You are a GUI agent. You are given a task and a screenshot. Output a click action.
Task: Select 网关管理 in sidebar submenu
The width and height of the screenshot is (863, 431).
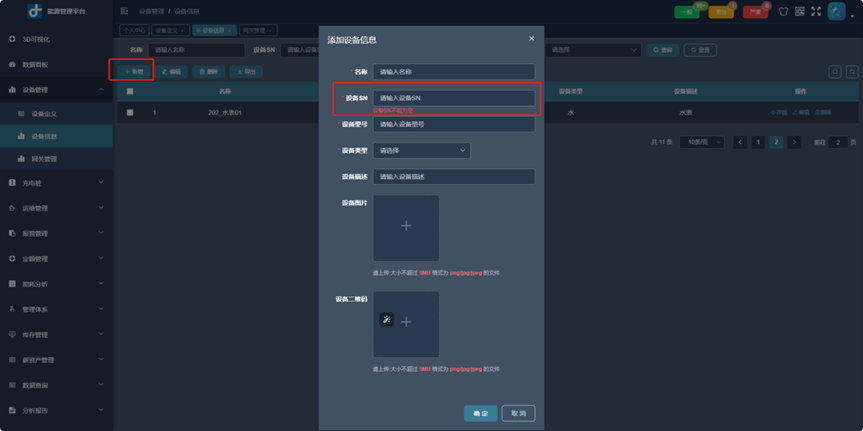coord(56,159)
